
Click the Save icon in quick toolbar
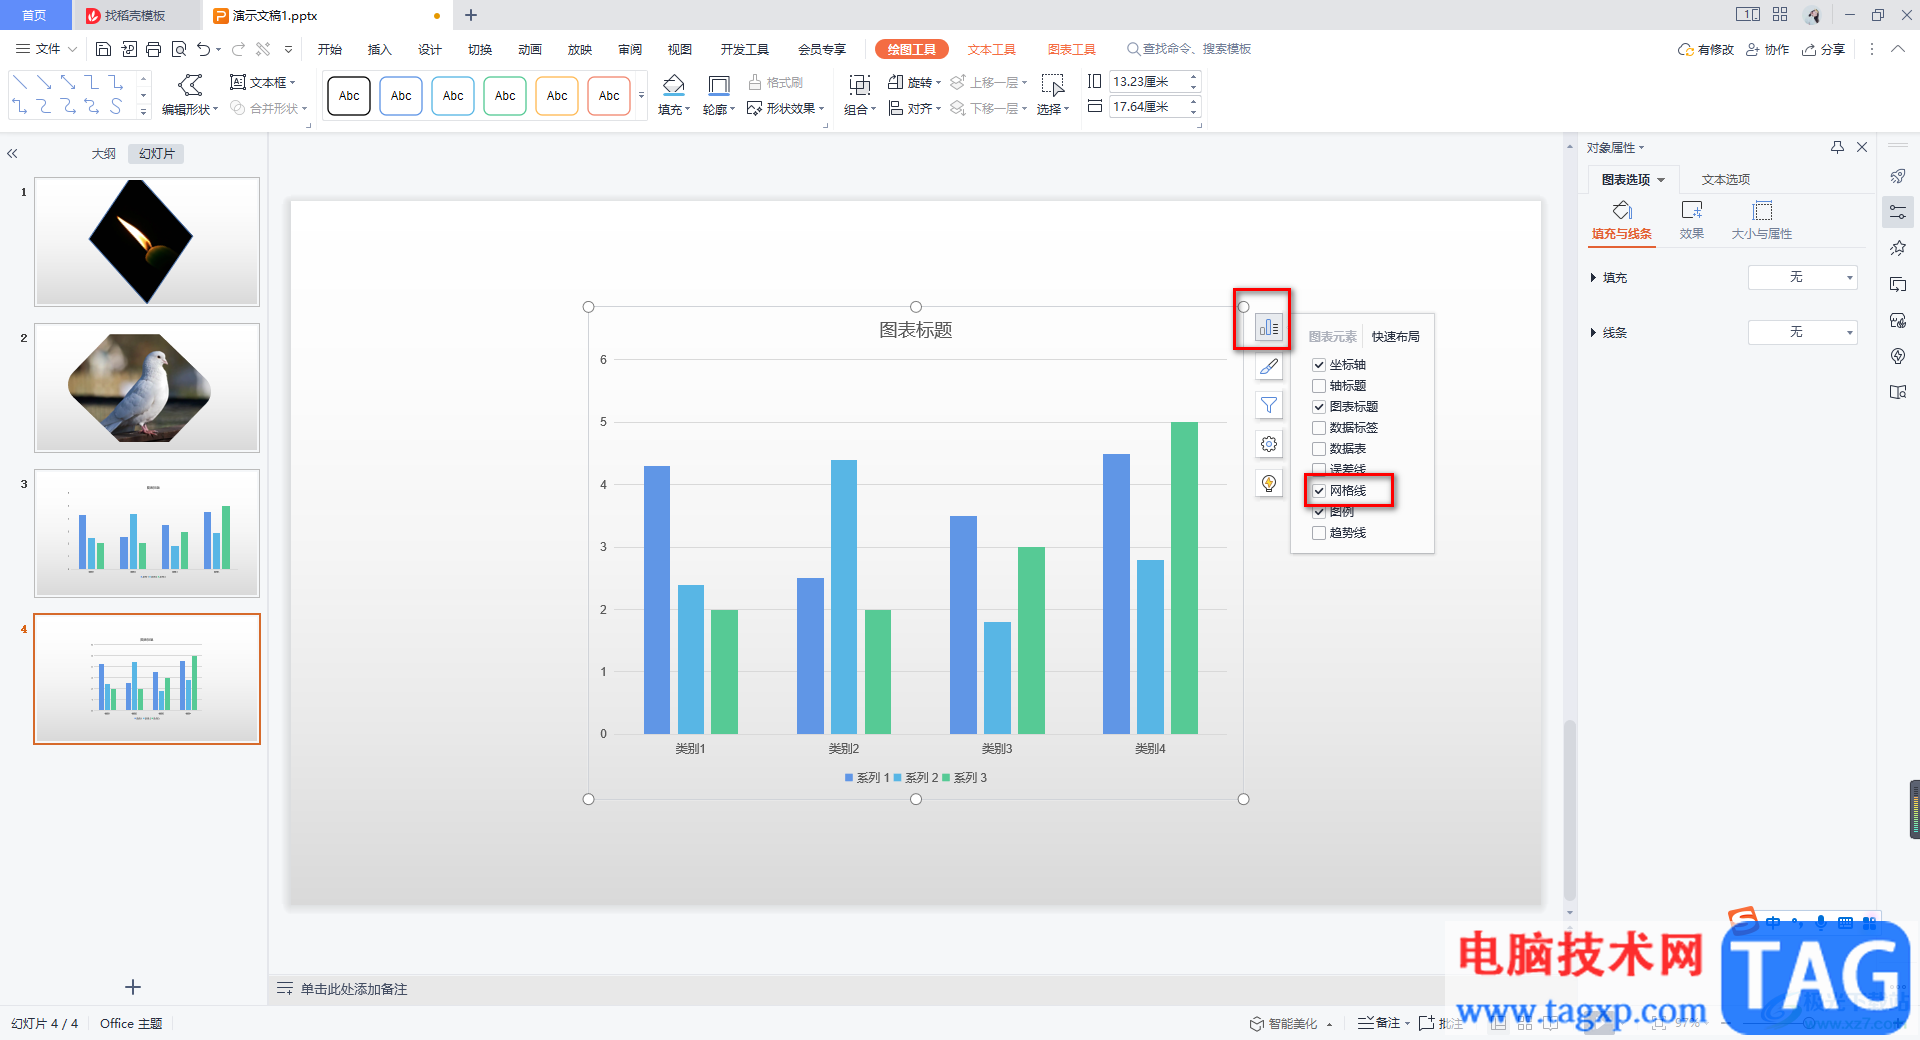[103, 49]
